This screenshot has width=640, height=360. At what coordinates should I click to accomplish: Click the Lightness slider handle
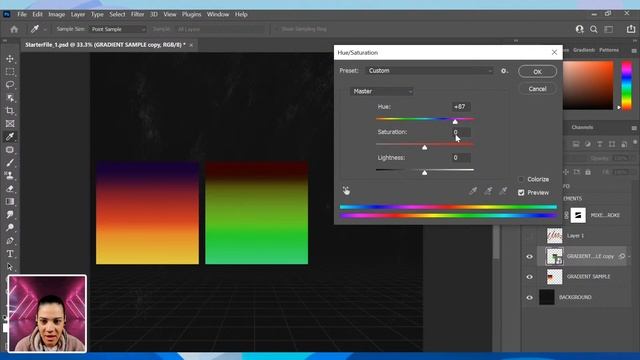point(424,173)
